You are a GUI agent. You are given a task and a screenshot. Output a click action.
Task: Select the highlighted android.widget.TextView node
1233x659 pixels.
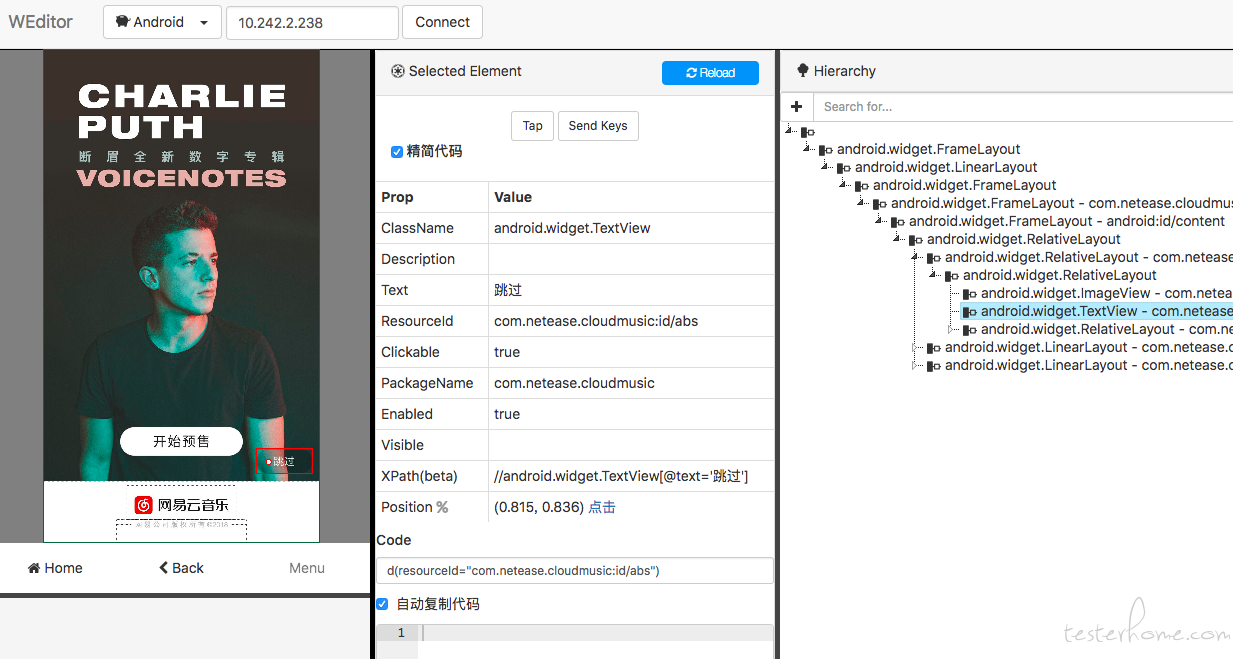pyautogui.click(x=1097, y=311)
